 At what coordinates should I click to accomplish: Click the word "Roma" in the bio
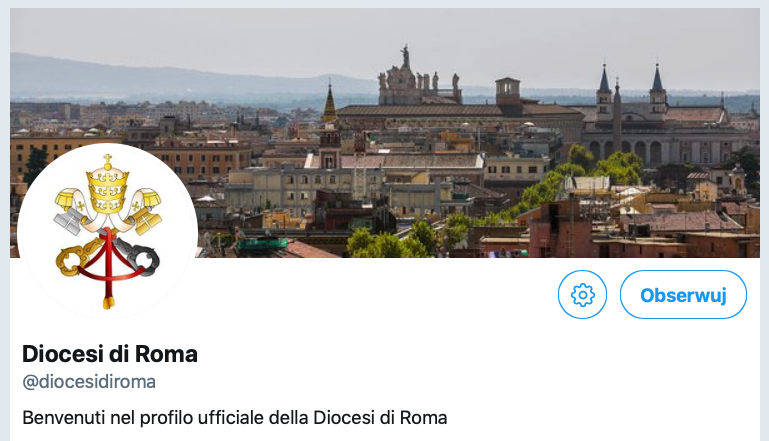(x=424, y=417)
